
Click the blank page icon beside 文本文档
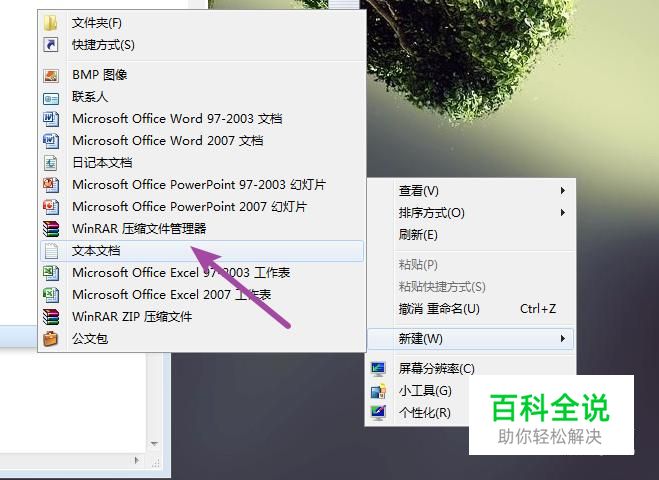point(51,251)
